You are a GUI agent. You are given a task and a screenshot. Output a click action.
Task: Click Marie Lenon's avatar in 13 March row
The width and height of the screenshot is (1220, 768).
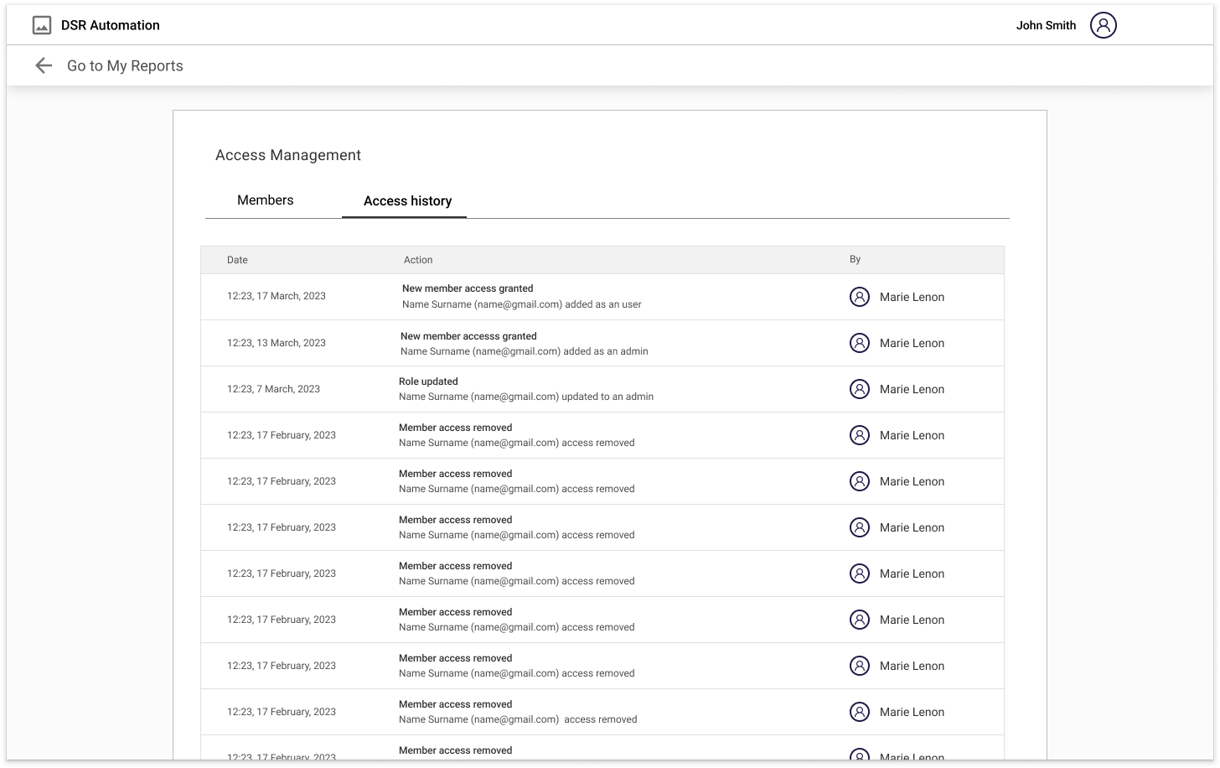point(859,343)
